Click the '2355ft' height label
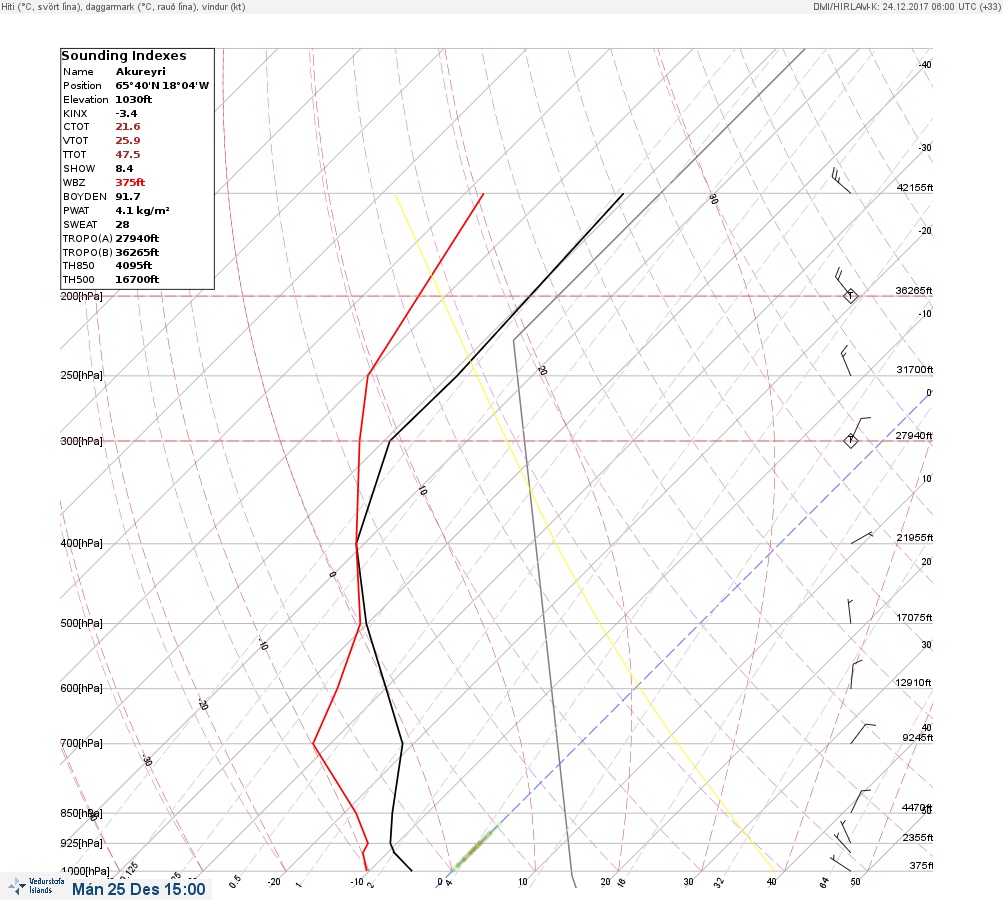This screenshot has width=1003, height=900. click(917, 838)
